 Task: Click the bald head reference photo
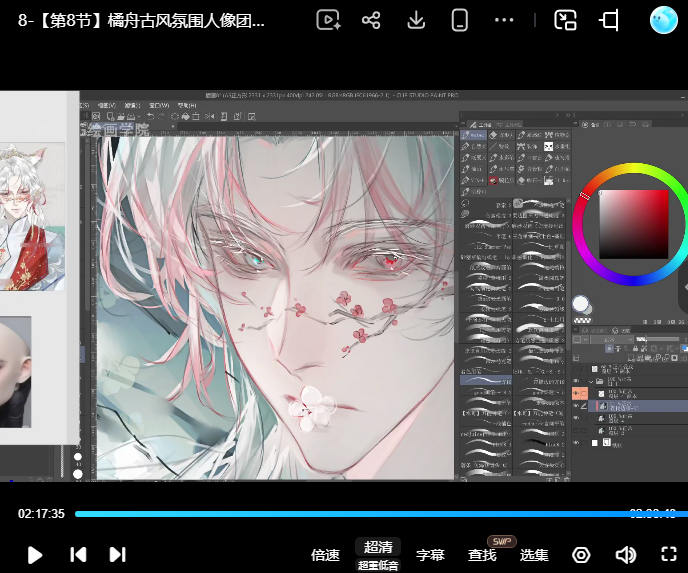tap(15, 372)
